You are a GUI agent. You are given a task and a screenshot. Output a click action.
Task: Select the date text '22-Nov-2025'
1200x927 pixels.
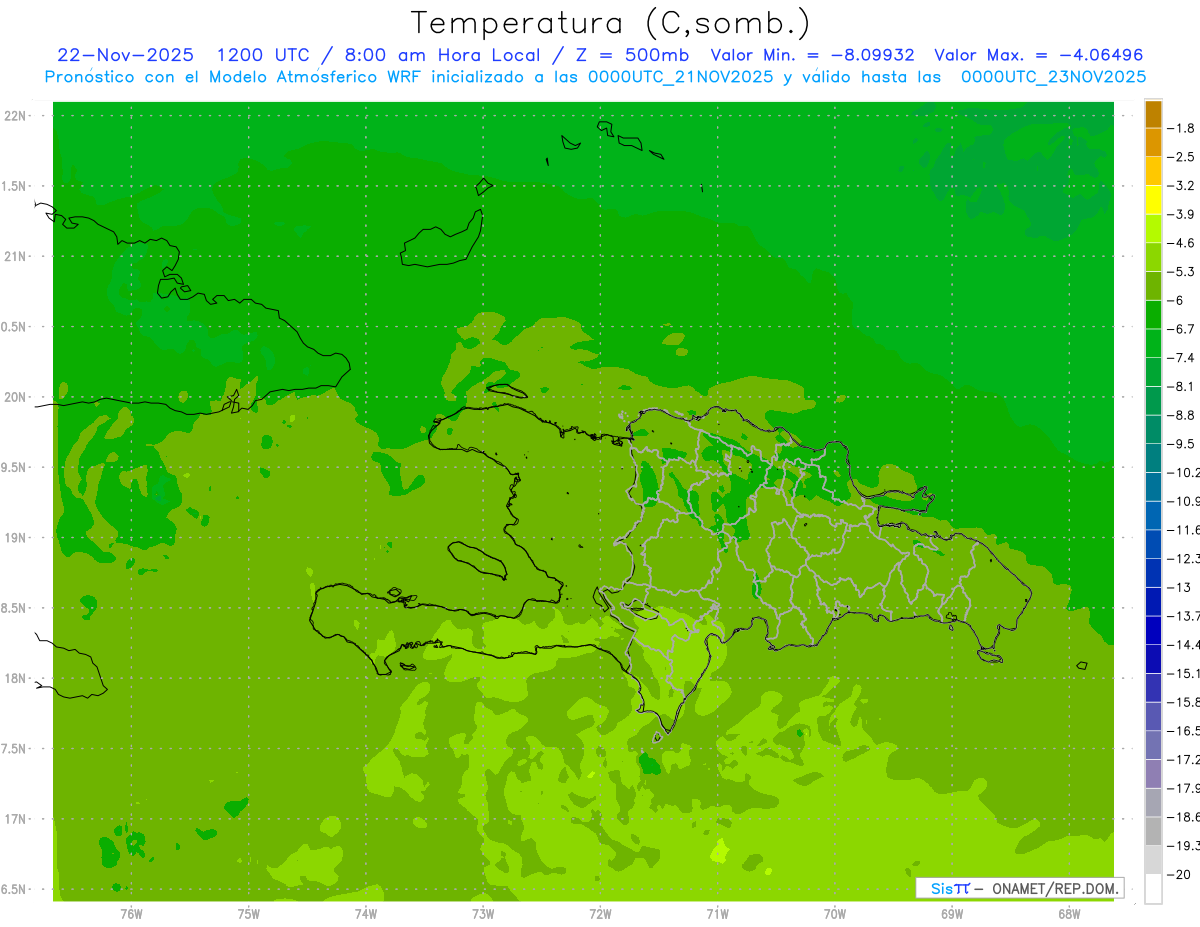[x=125, y=55]
